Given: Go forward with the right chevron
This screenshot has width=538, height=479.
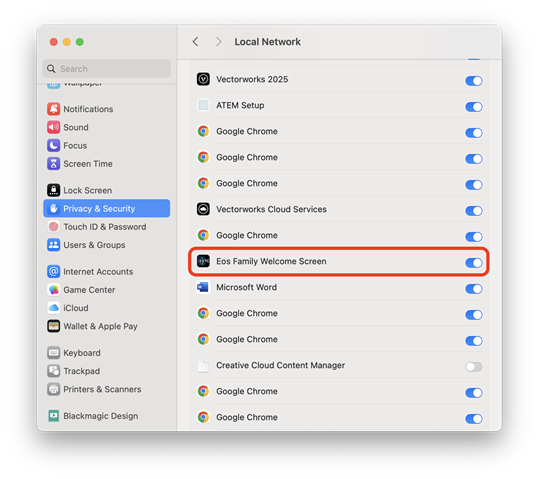Looking at the screenshot, I should [219, 42].
